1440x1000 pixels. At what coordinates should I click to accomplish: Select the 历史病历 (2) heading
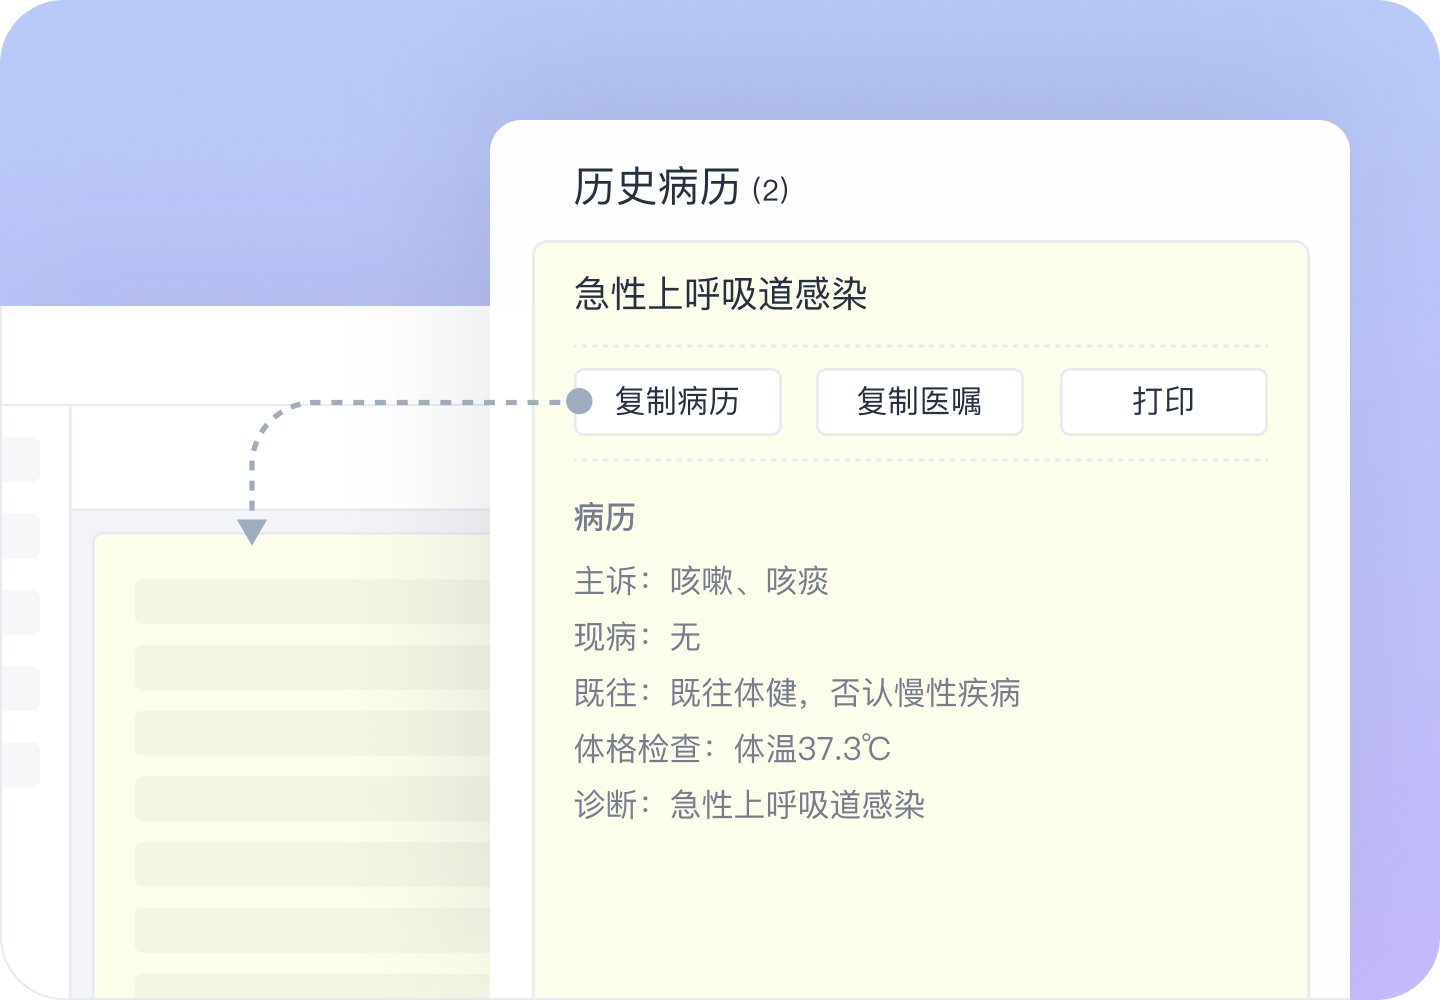point(681,187)
